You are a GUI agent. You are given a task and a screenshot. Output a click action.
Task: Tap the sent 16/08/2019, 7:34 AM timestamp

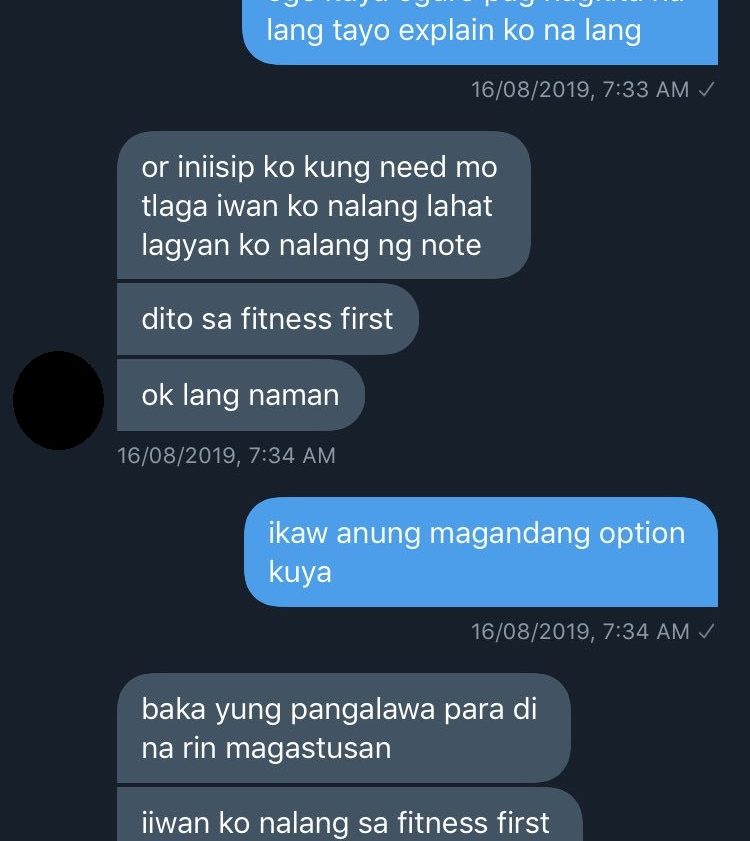(x=580, y=631)
